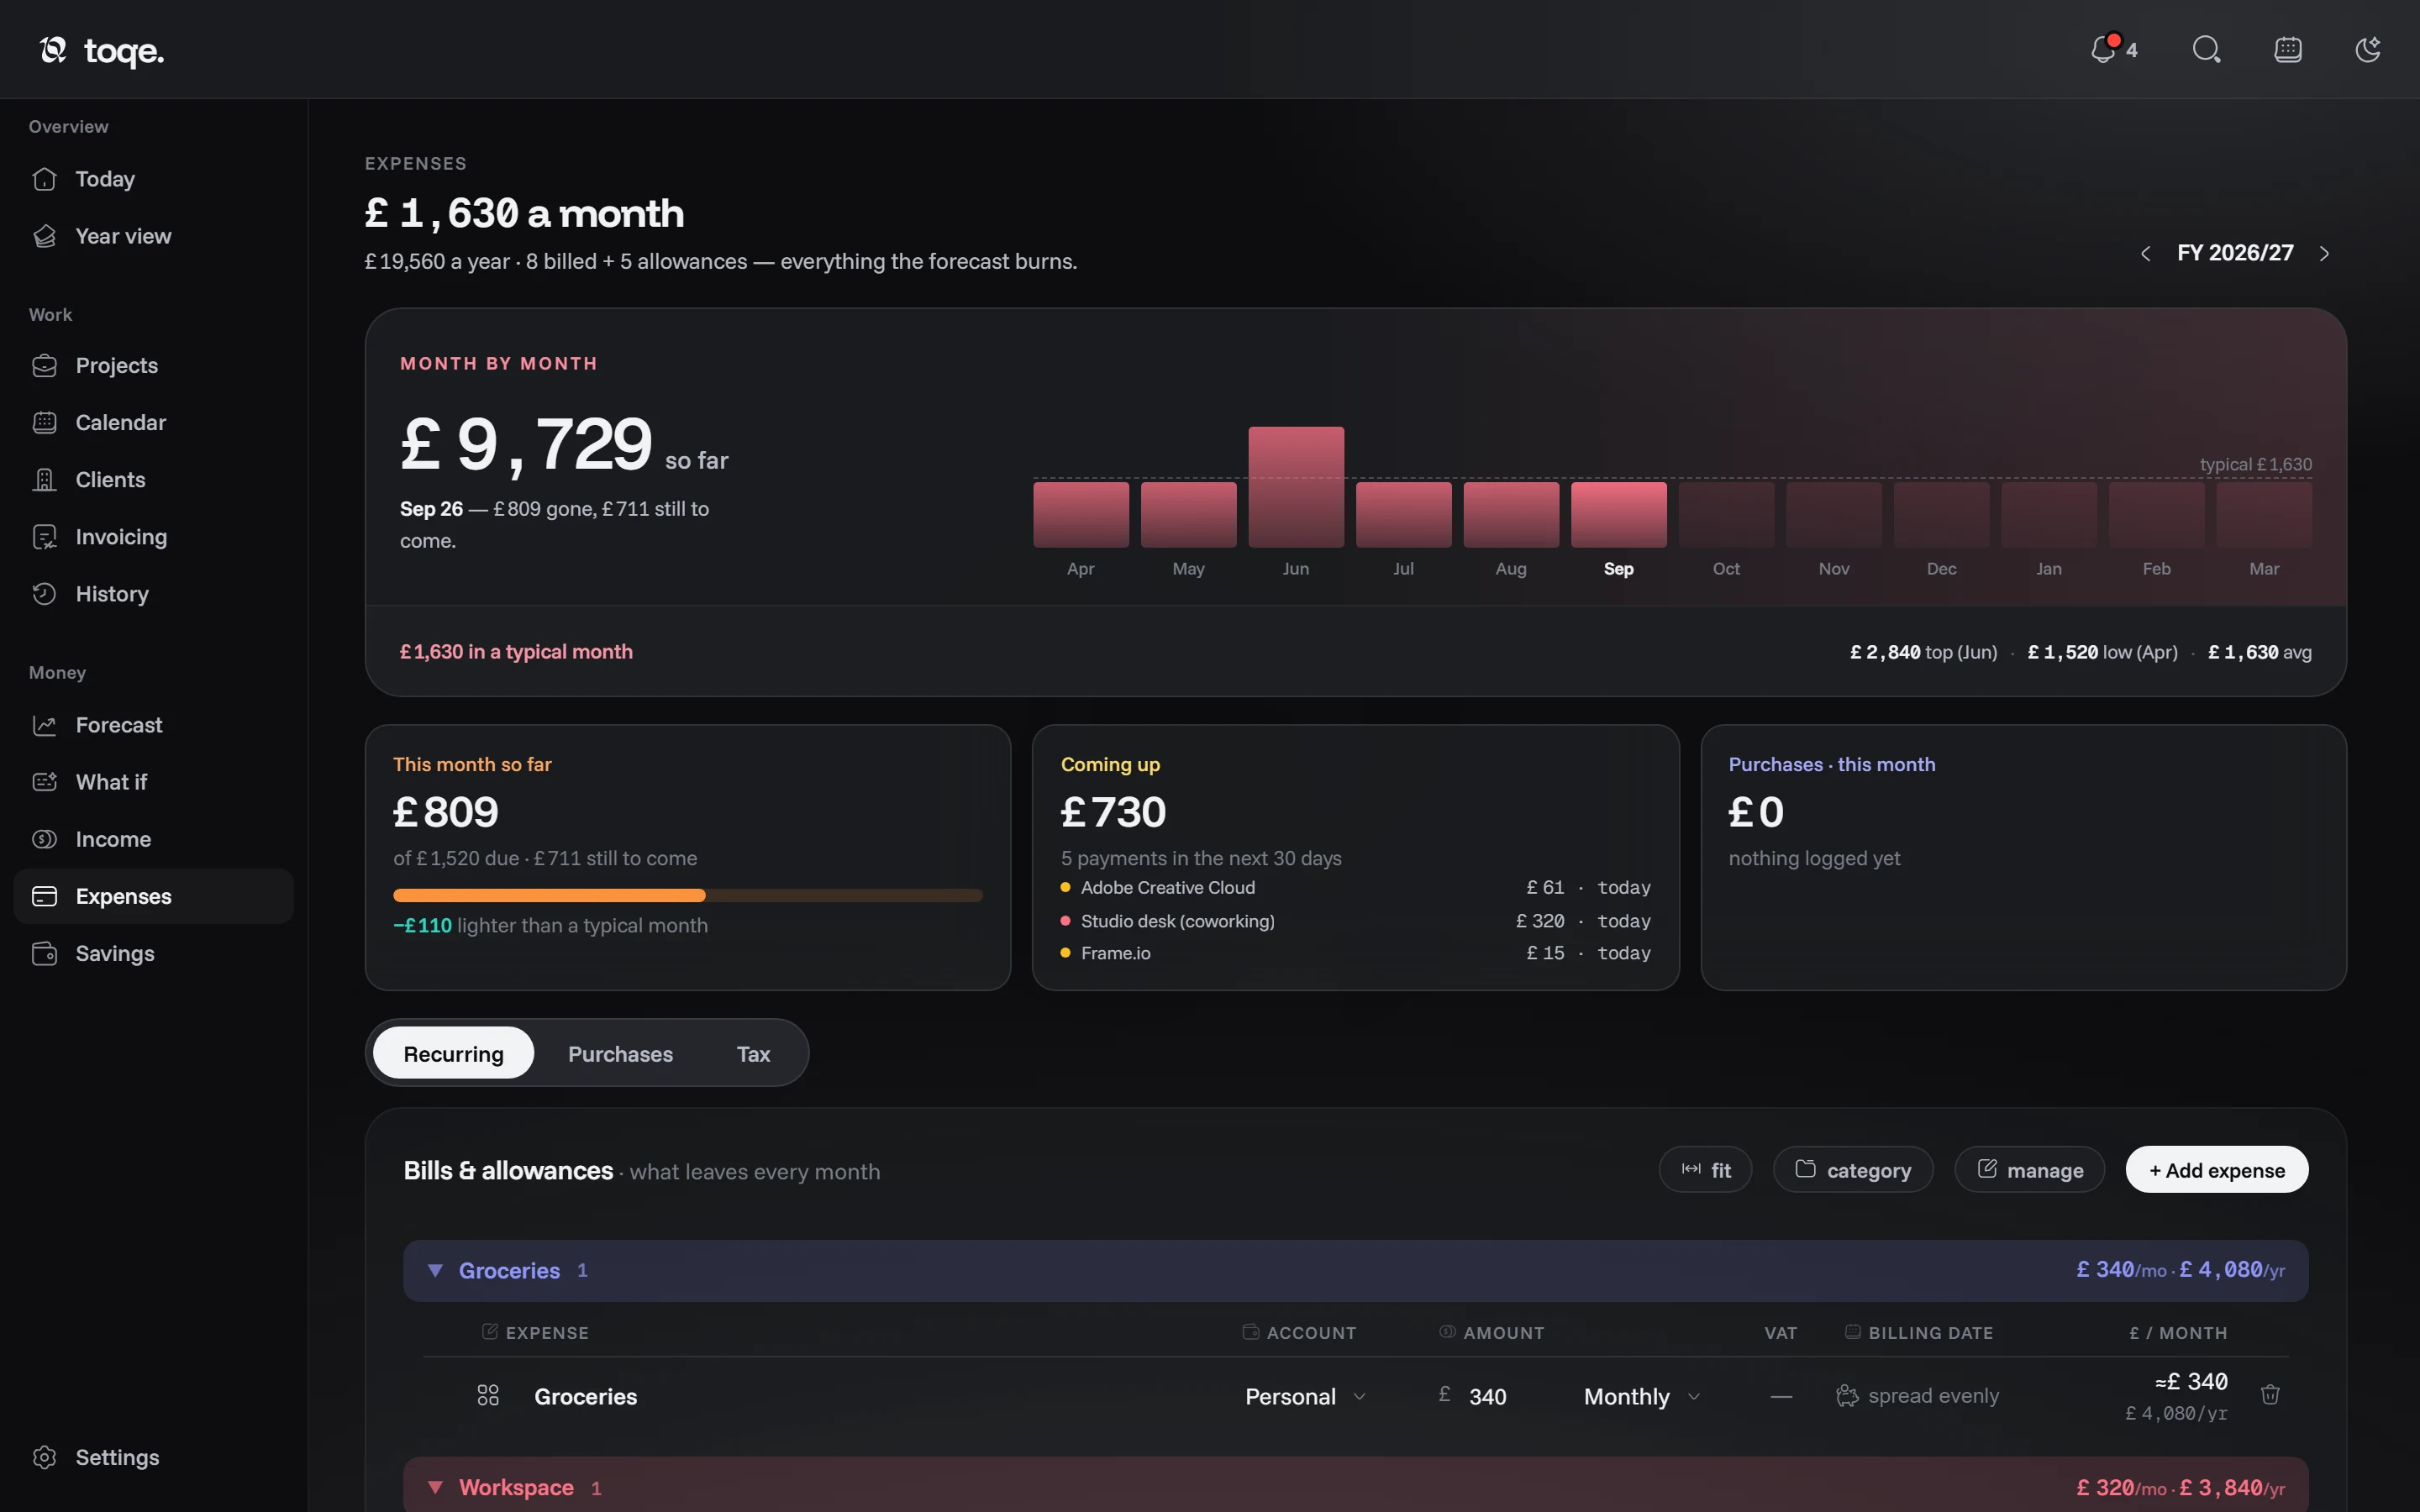2420x1512 pixels.
Task: Open Projects in sidebar
Action: click(x=153, y=366)
